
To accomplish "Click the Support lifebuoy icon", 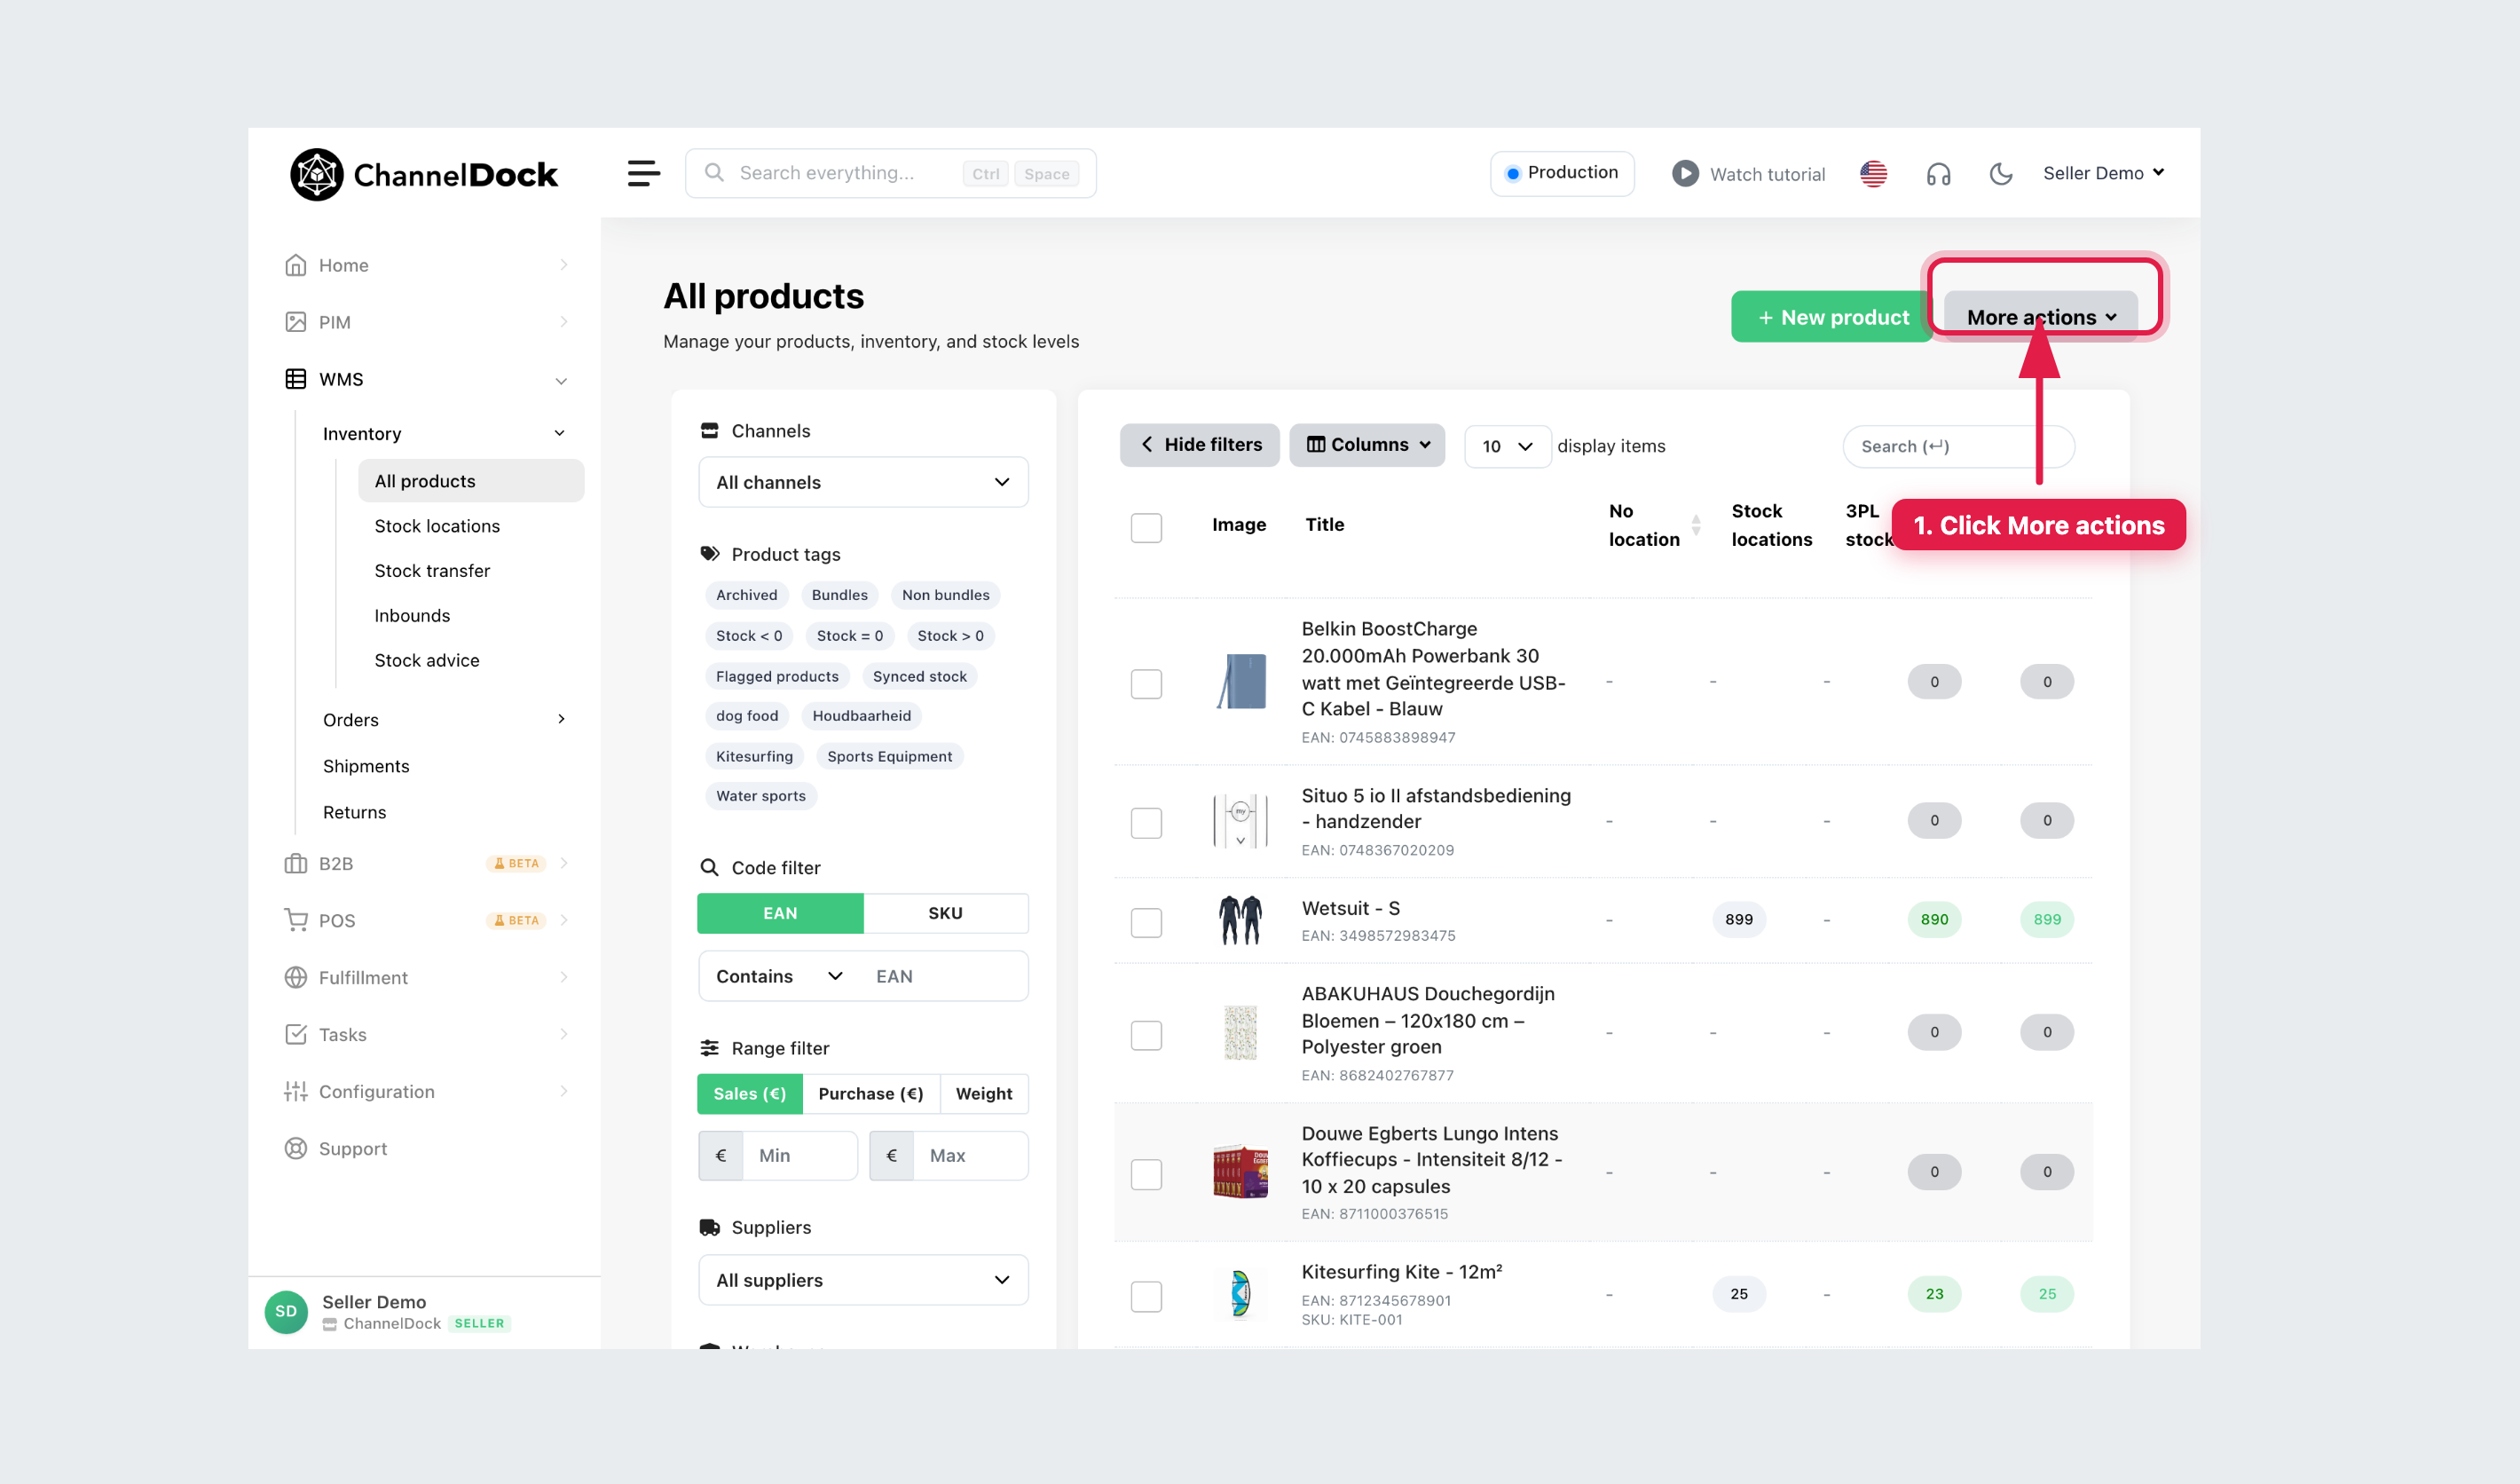I will coord(296,1148).
